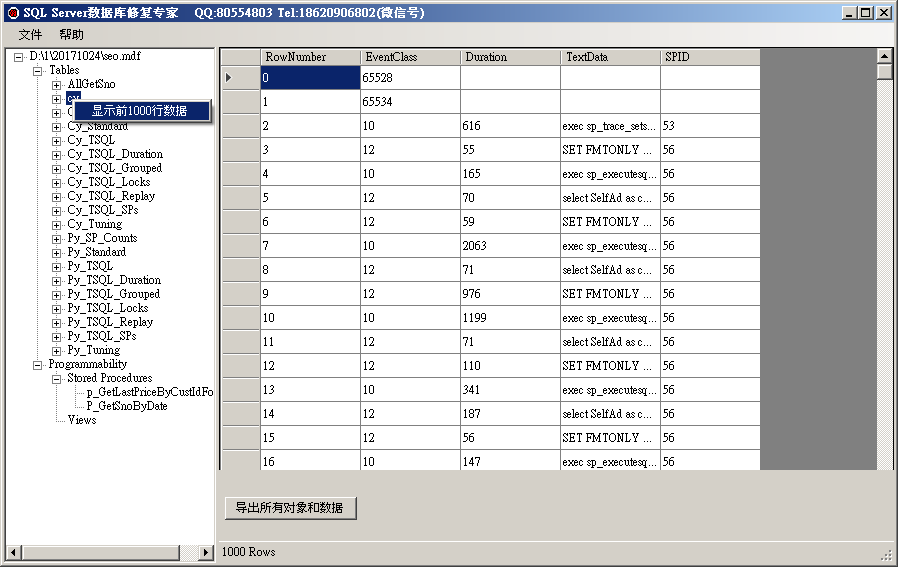The image size is (898, 567).
Task: Collapse the Stored Procedures node
Action: click(x=56, y=379)
